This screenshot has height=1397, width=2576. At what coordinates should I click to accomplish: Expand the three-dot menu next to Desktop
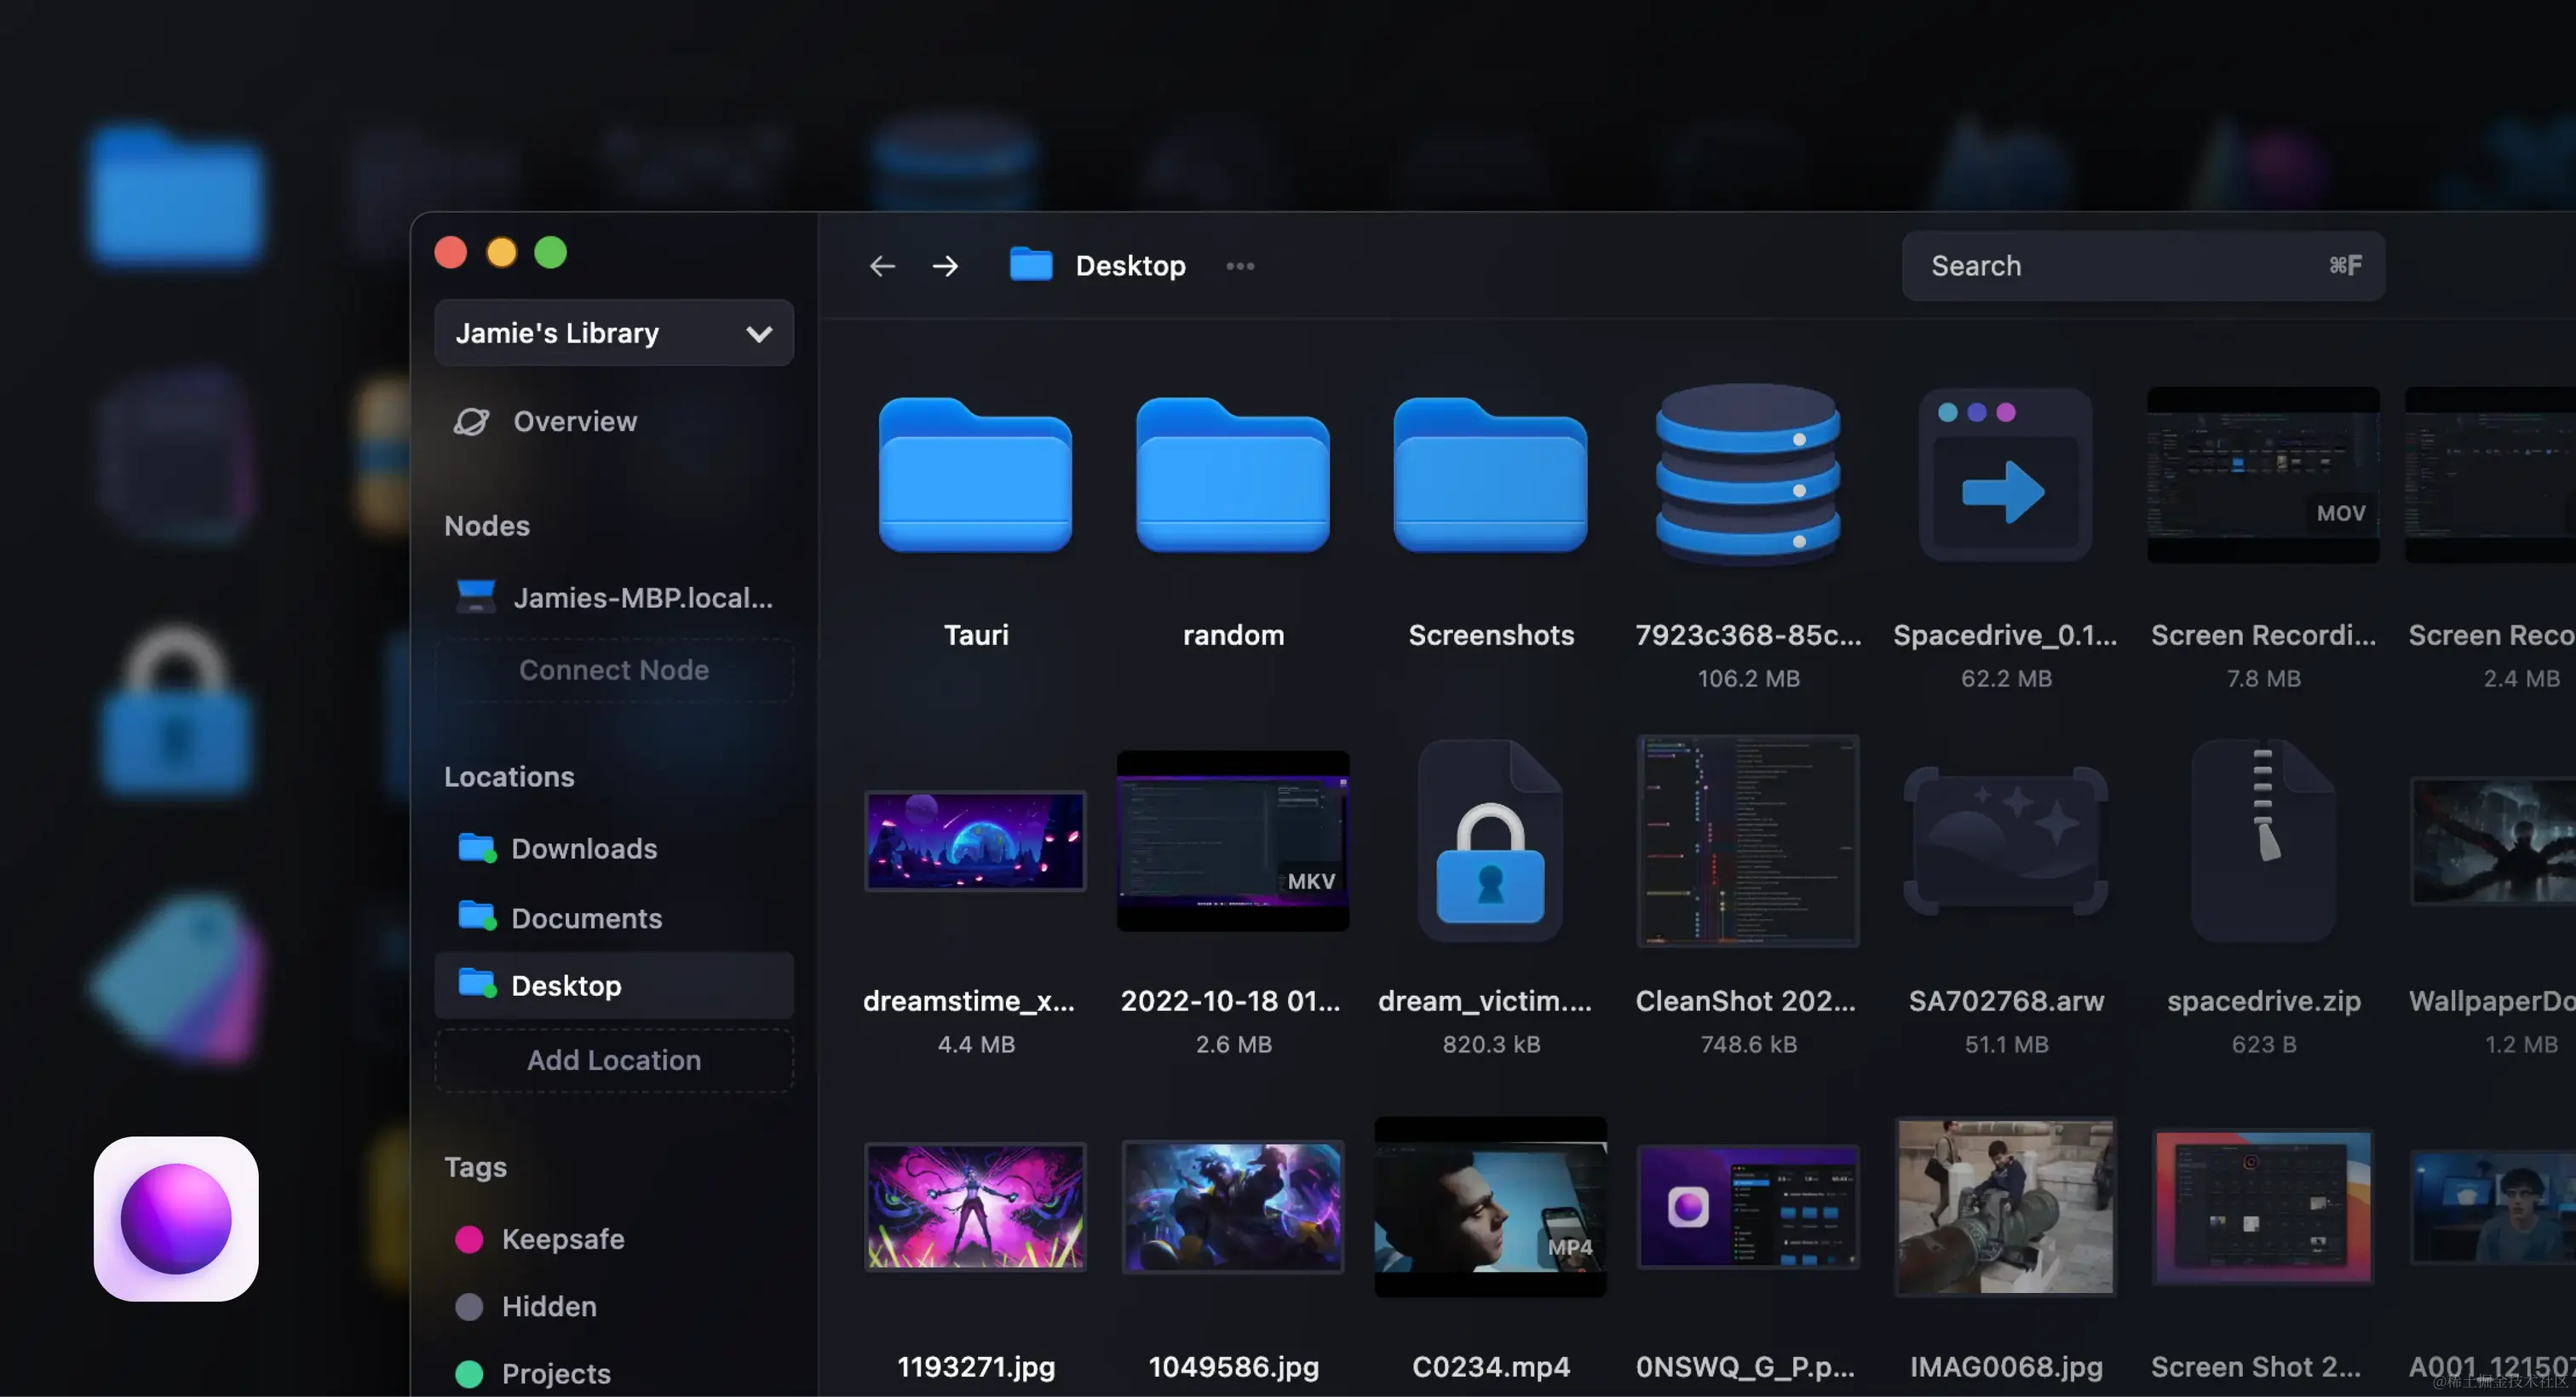[x=1239, y=267]
